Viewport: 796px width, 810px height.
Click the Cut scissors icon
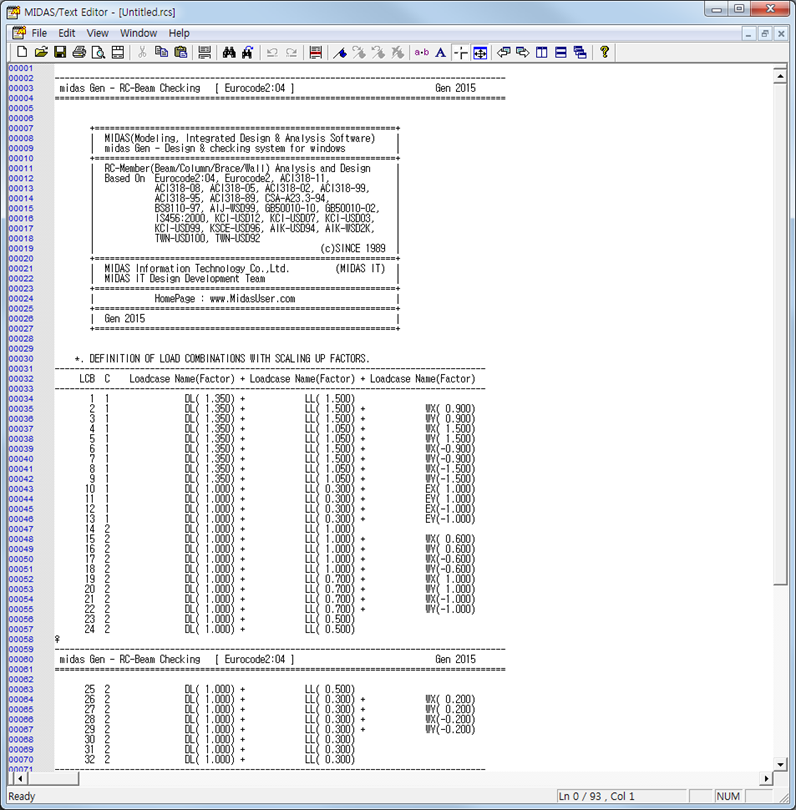pos(142,52)
